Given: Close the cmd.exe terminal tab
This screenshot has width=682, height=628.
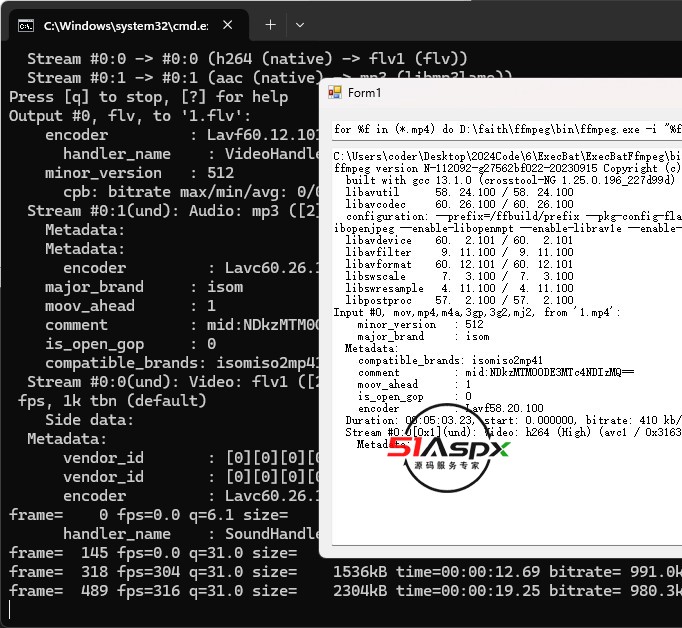Looking at the screenshot, I should tap(227, 25).
